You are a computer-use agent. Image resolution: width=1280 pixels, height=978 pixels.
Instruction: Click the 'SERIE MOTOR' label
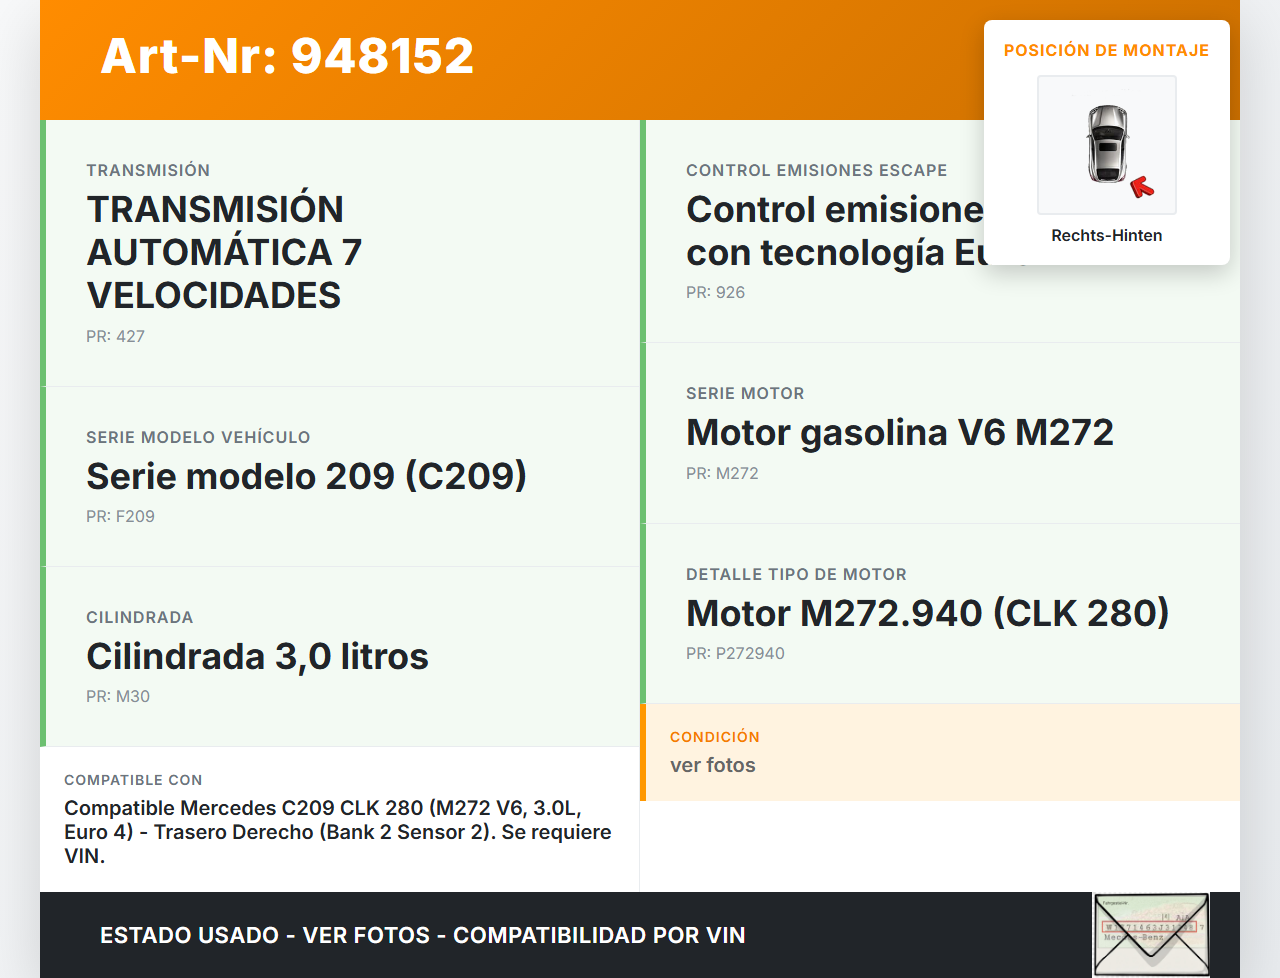[x=745, y=393]
